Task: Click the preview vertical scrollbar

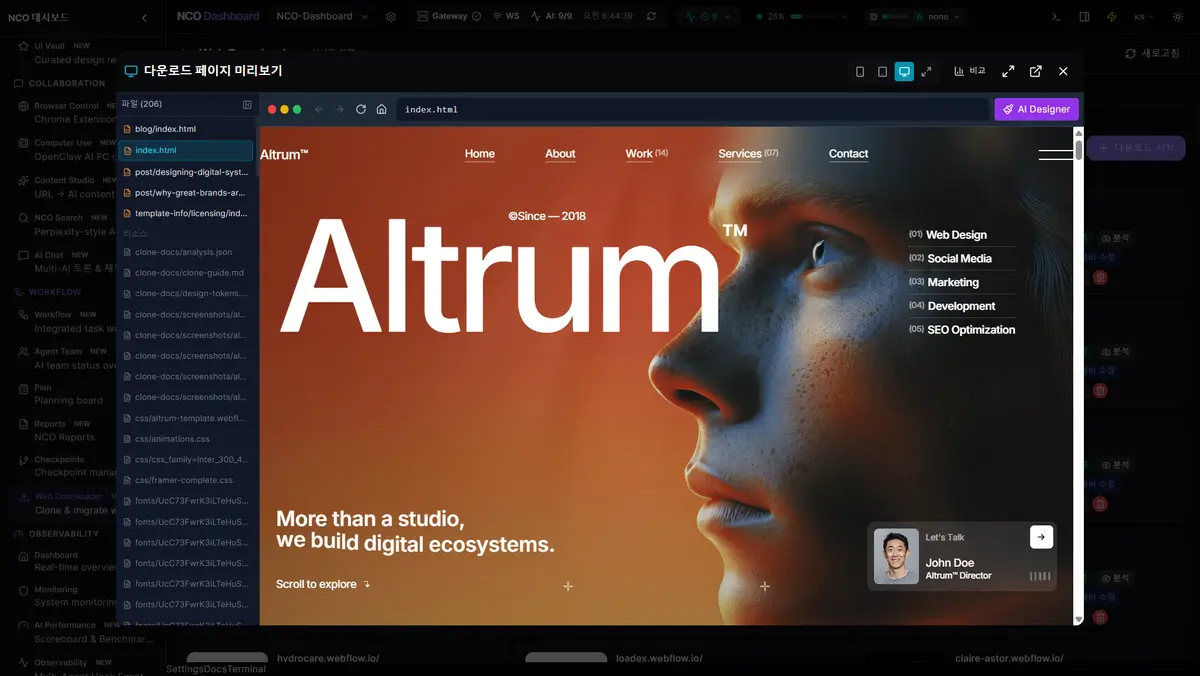Action: (x=1078, y=150)
